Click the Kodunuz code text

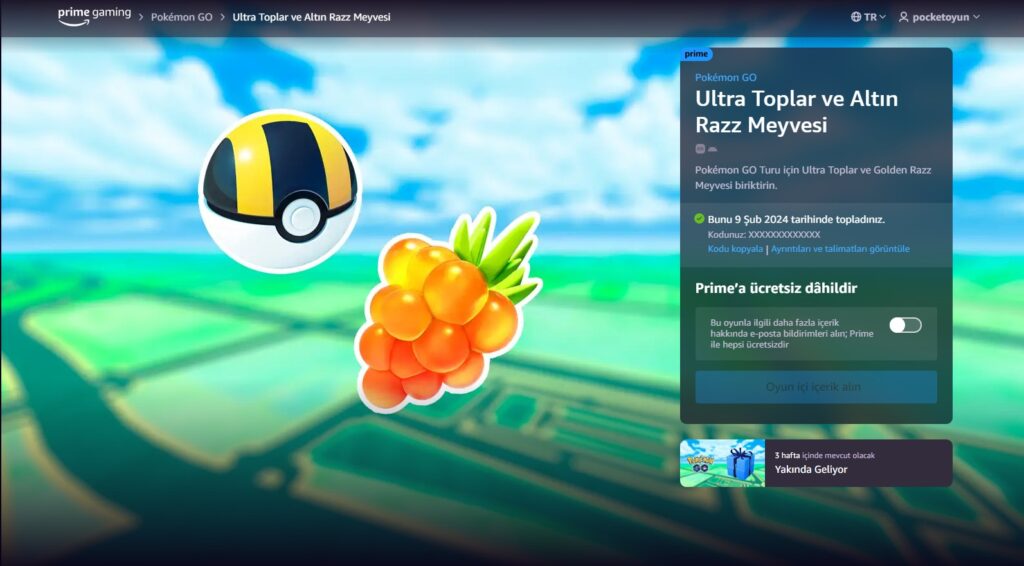(x=764, y=234)
